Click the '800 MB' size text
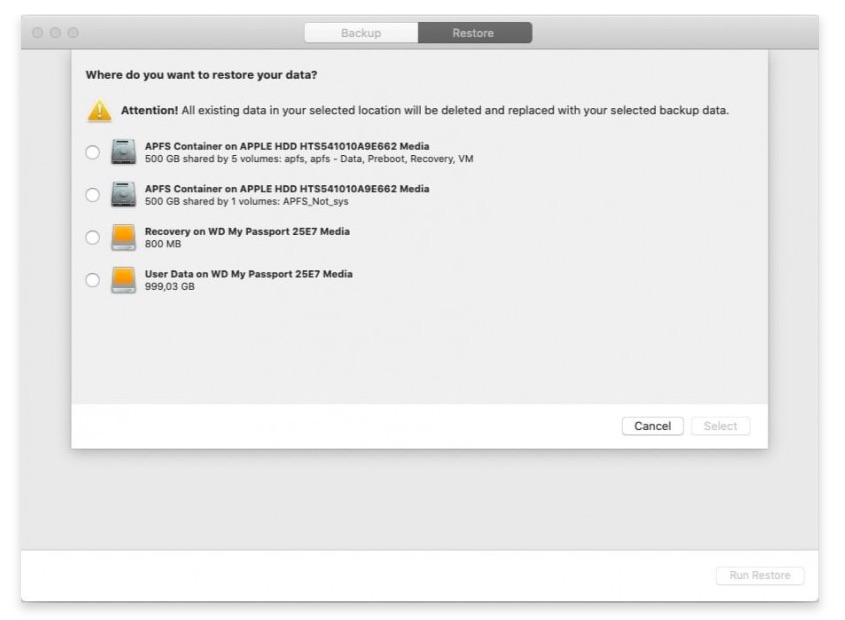This screenshot has width=845, height=620. point(163,244)
